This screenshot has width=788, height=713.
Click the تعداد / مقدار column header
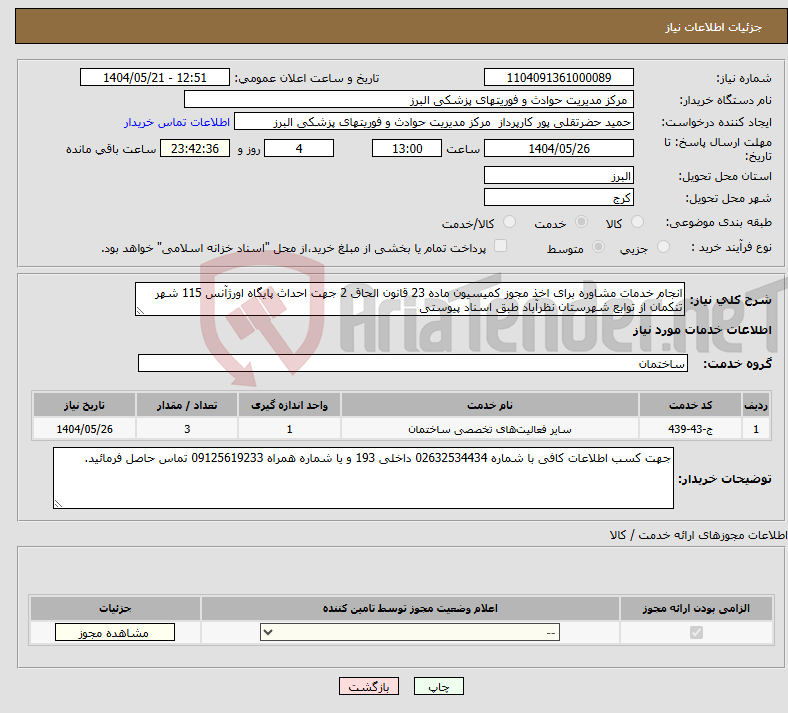tap(187, 405)
